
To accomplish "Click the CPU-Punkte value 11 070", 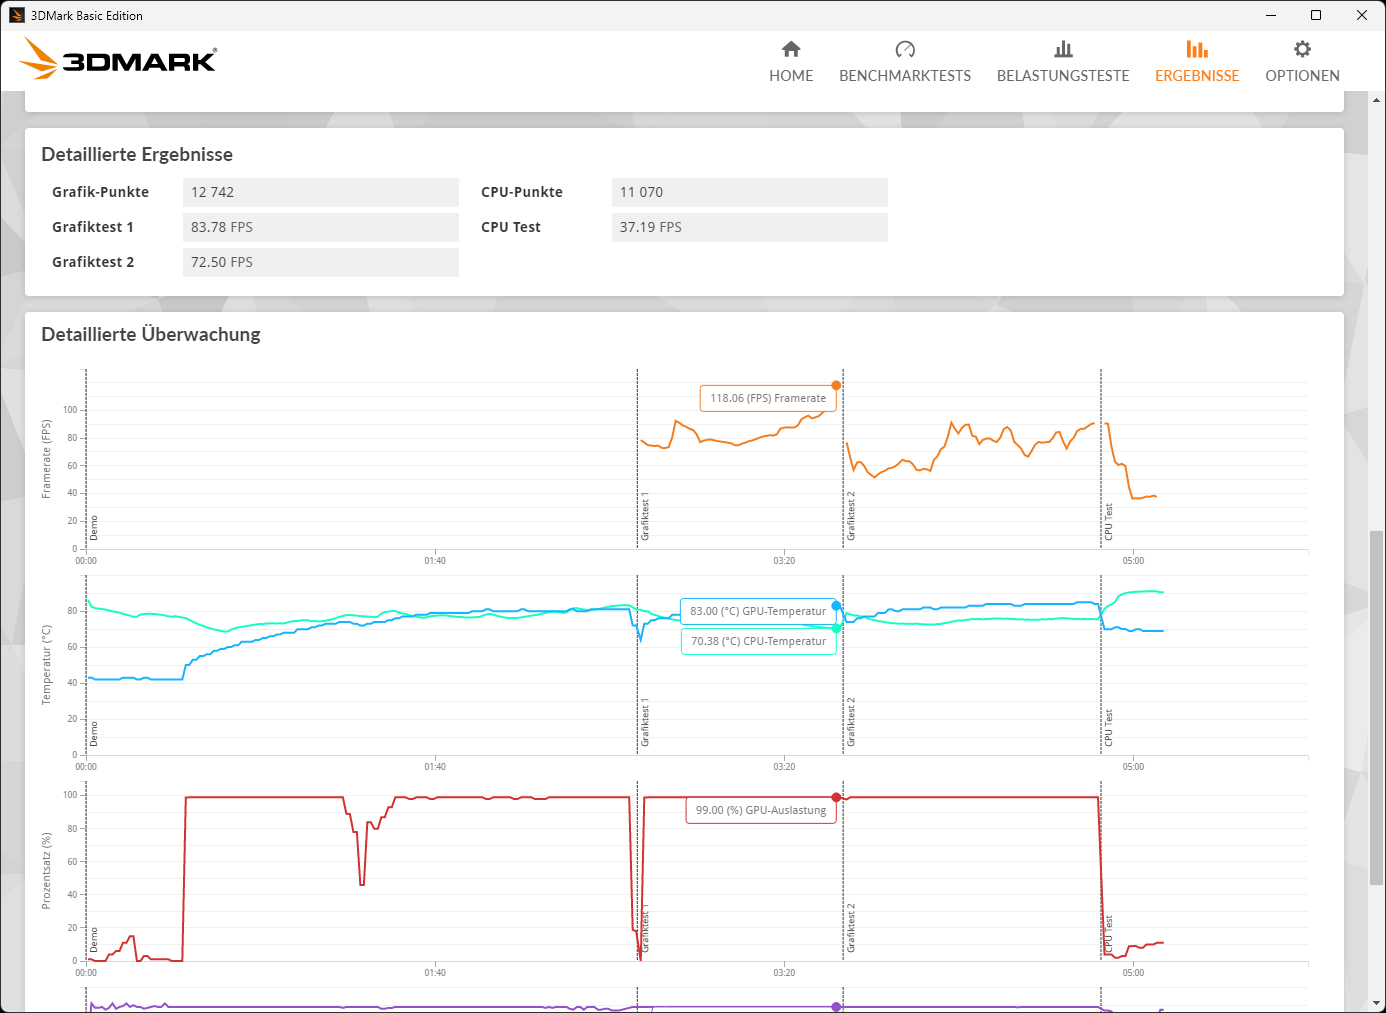I will [x=749, y=192].
